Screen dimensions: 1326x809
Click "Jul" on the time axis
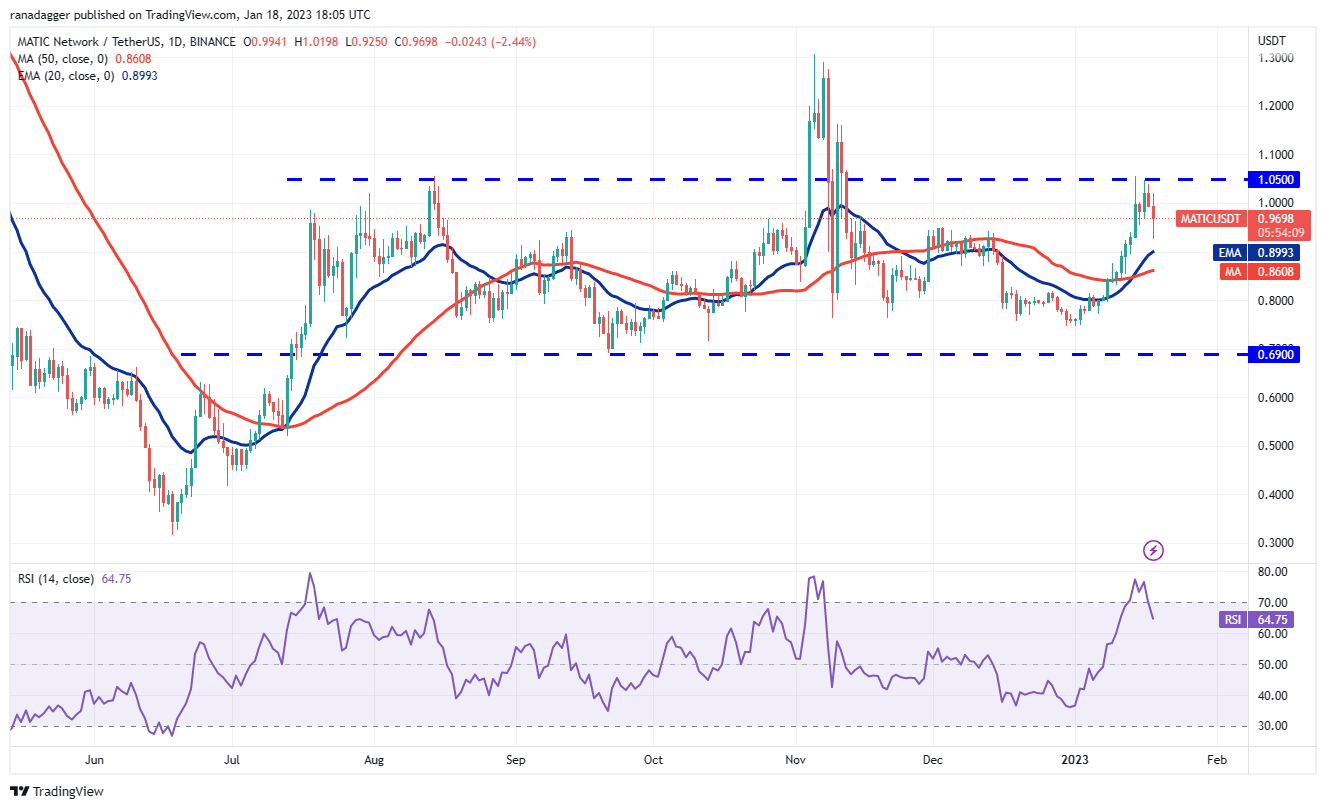[232, 760]
